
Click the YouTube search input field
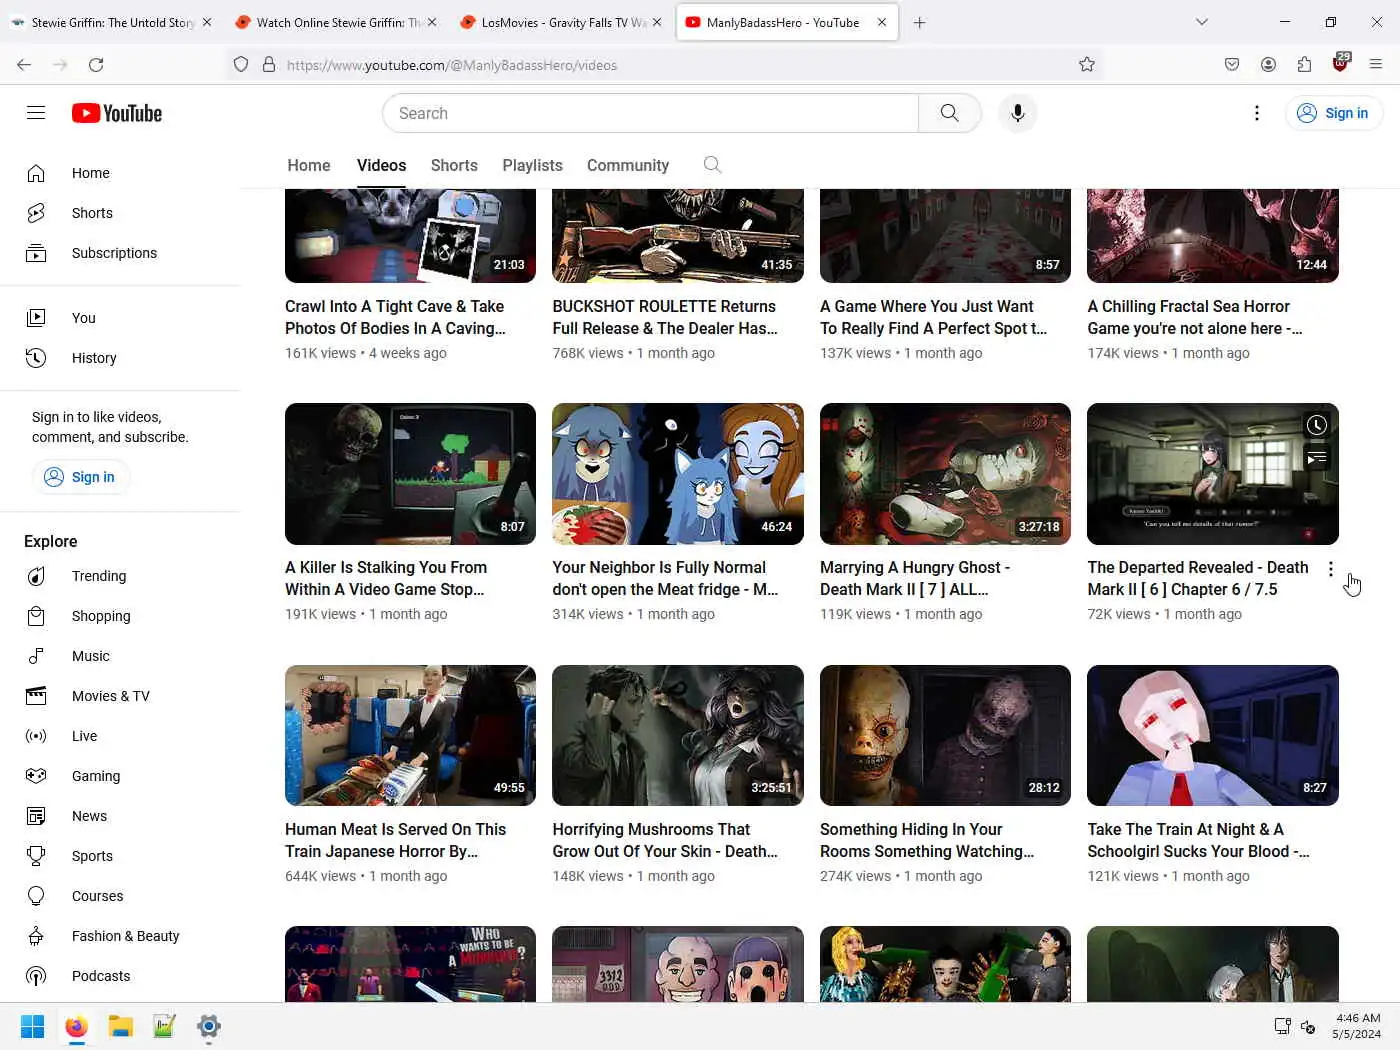click(650, 113)
